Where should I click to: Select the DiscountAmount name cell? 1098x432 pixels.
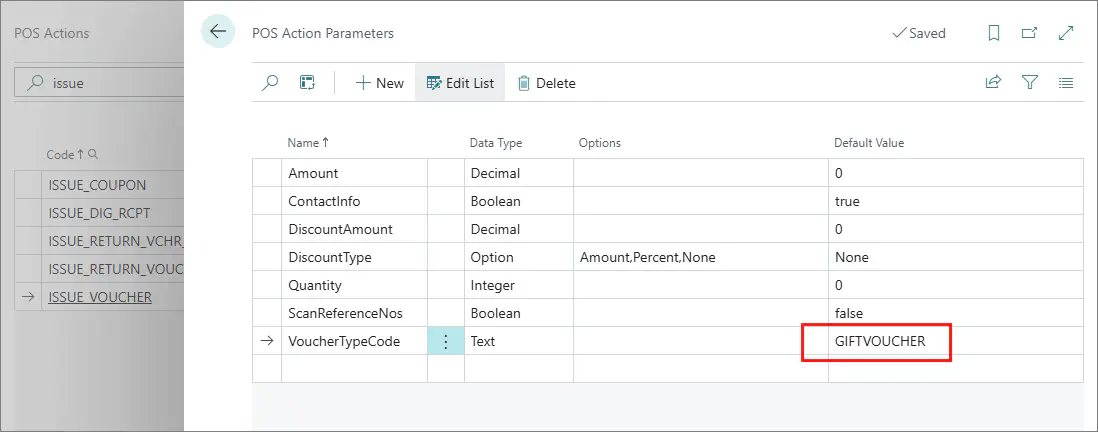pos(354,229)
